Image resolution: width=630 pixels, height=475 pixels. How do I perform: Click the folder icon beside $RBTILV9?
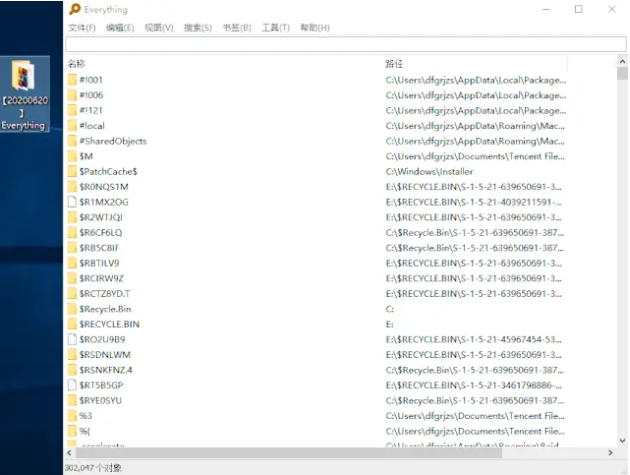72,263
